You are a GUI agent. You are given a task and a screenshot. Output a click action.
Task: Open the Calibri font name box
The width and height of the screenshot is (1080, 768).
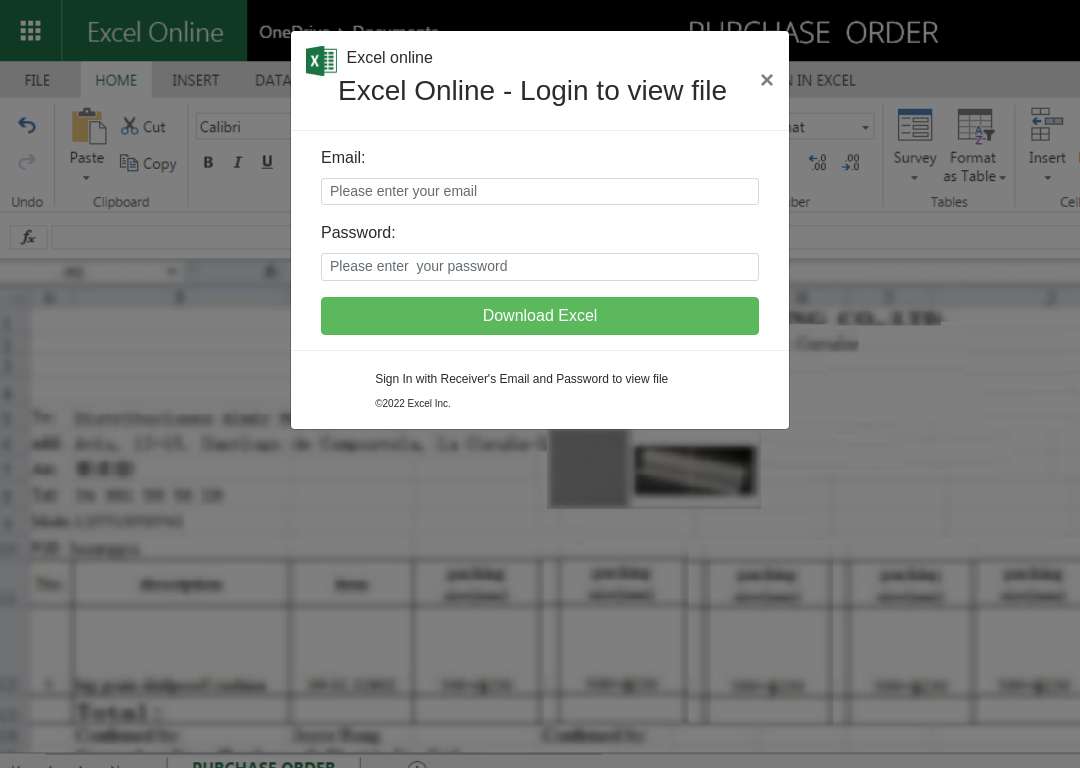click(x=243, y=127)
